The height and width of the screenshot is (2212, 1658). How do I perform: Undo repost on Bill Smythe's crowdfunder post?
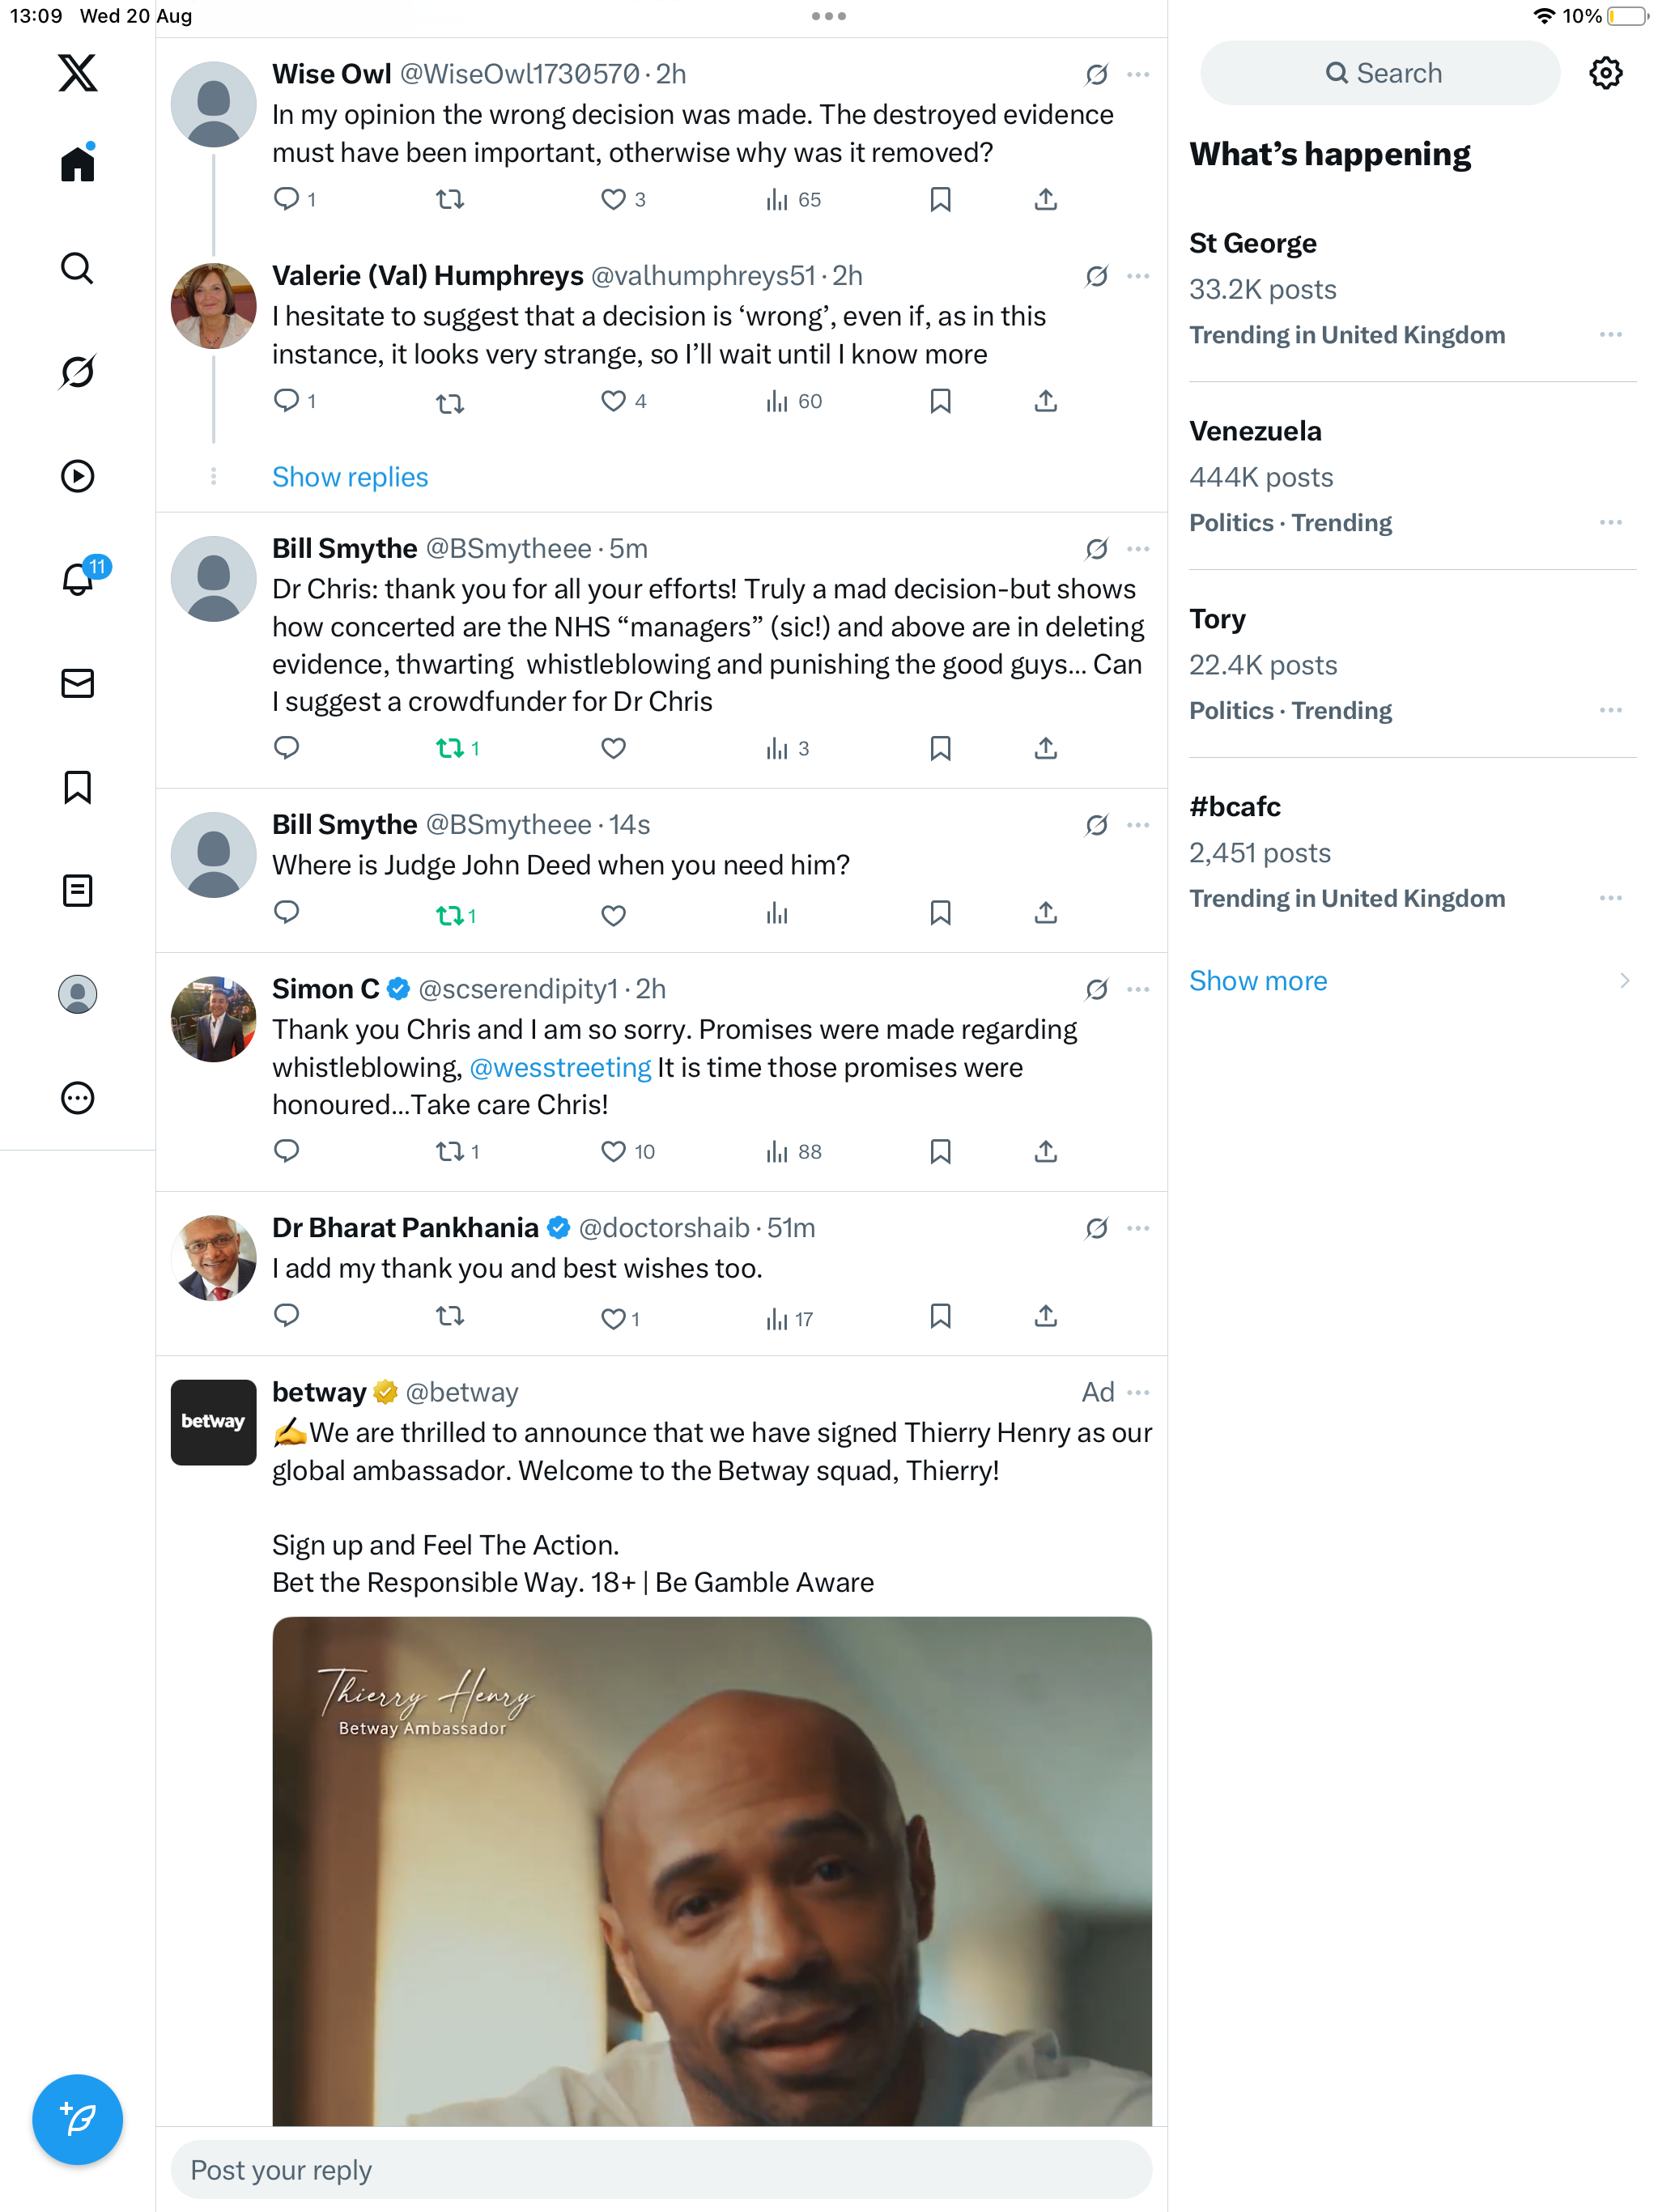coord(450,748)
